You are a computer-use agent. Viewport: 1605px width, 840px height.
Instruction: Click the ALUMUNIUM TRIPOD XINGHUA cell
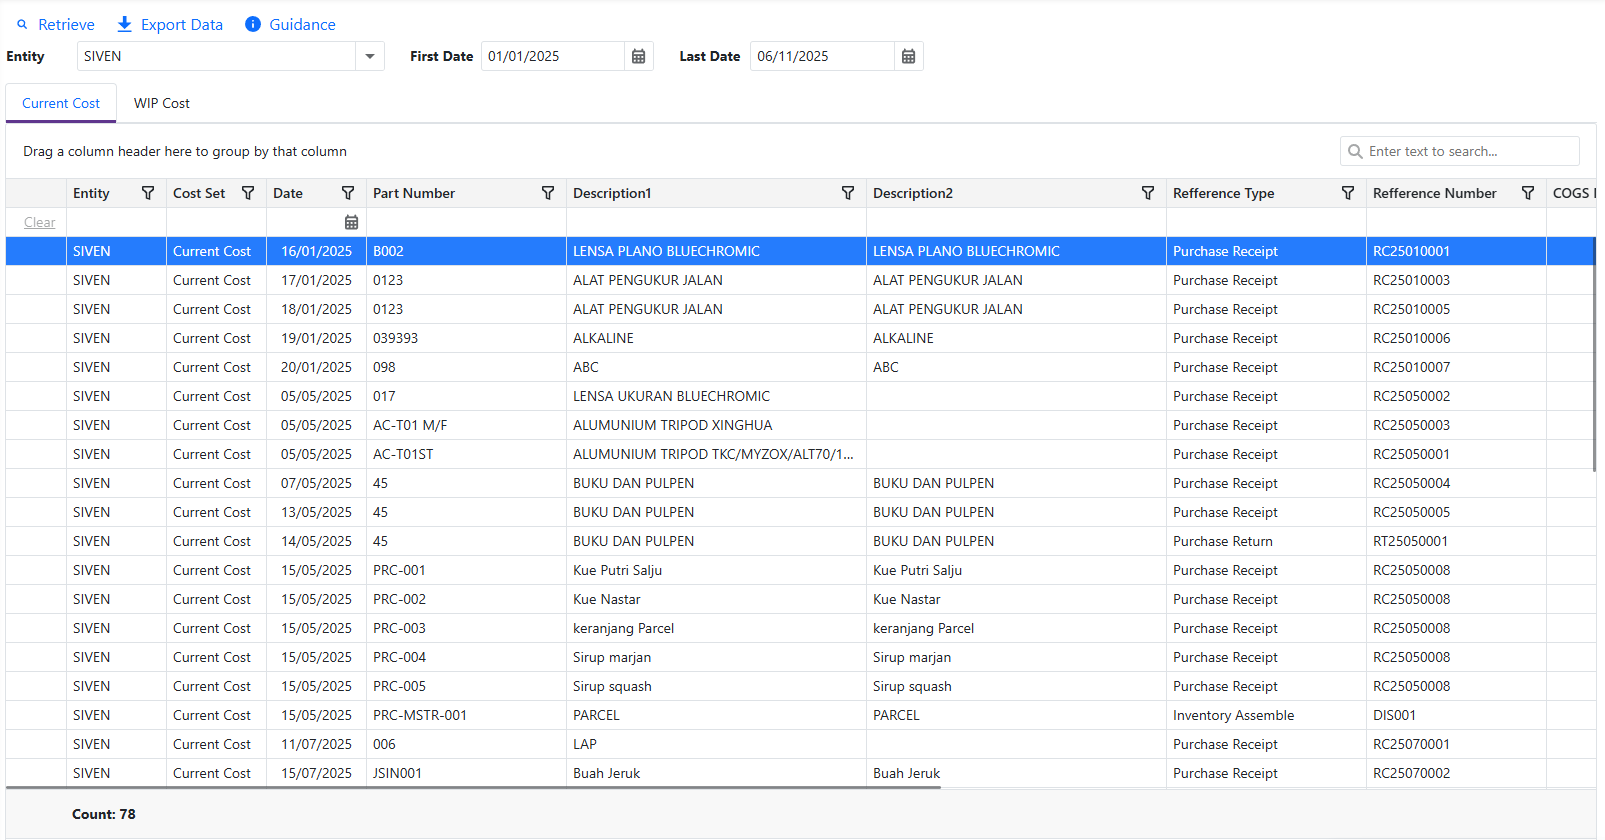click(x=716, y=425)
